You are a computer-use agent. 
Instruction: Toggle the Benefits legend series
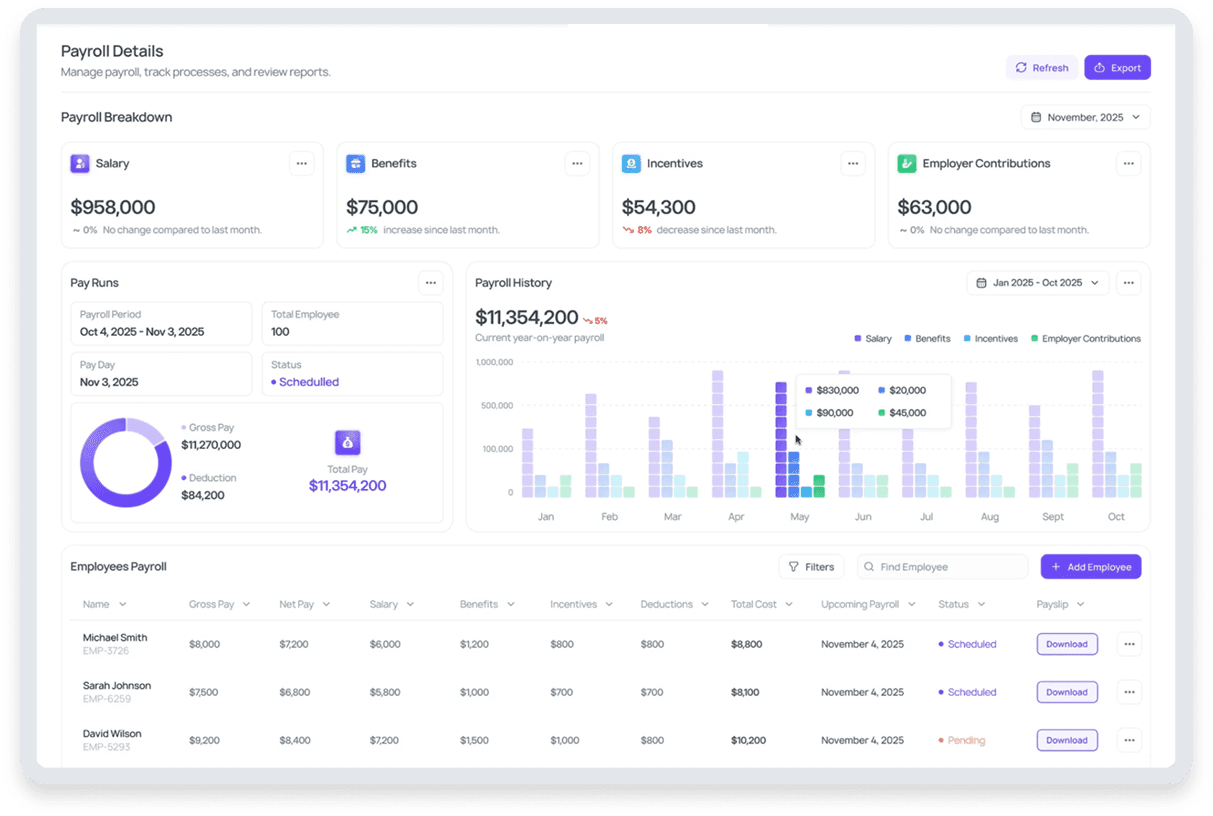927,339
